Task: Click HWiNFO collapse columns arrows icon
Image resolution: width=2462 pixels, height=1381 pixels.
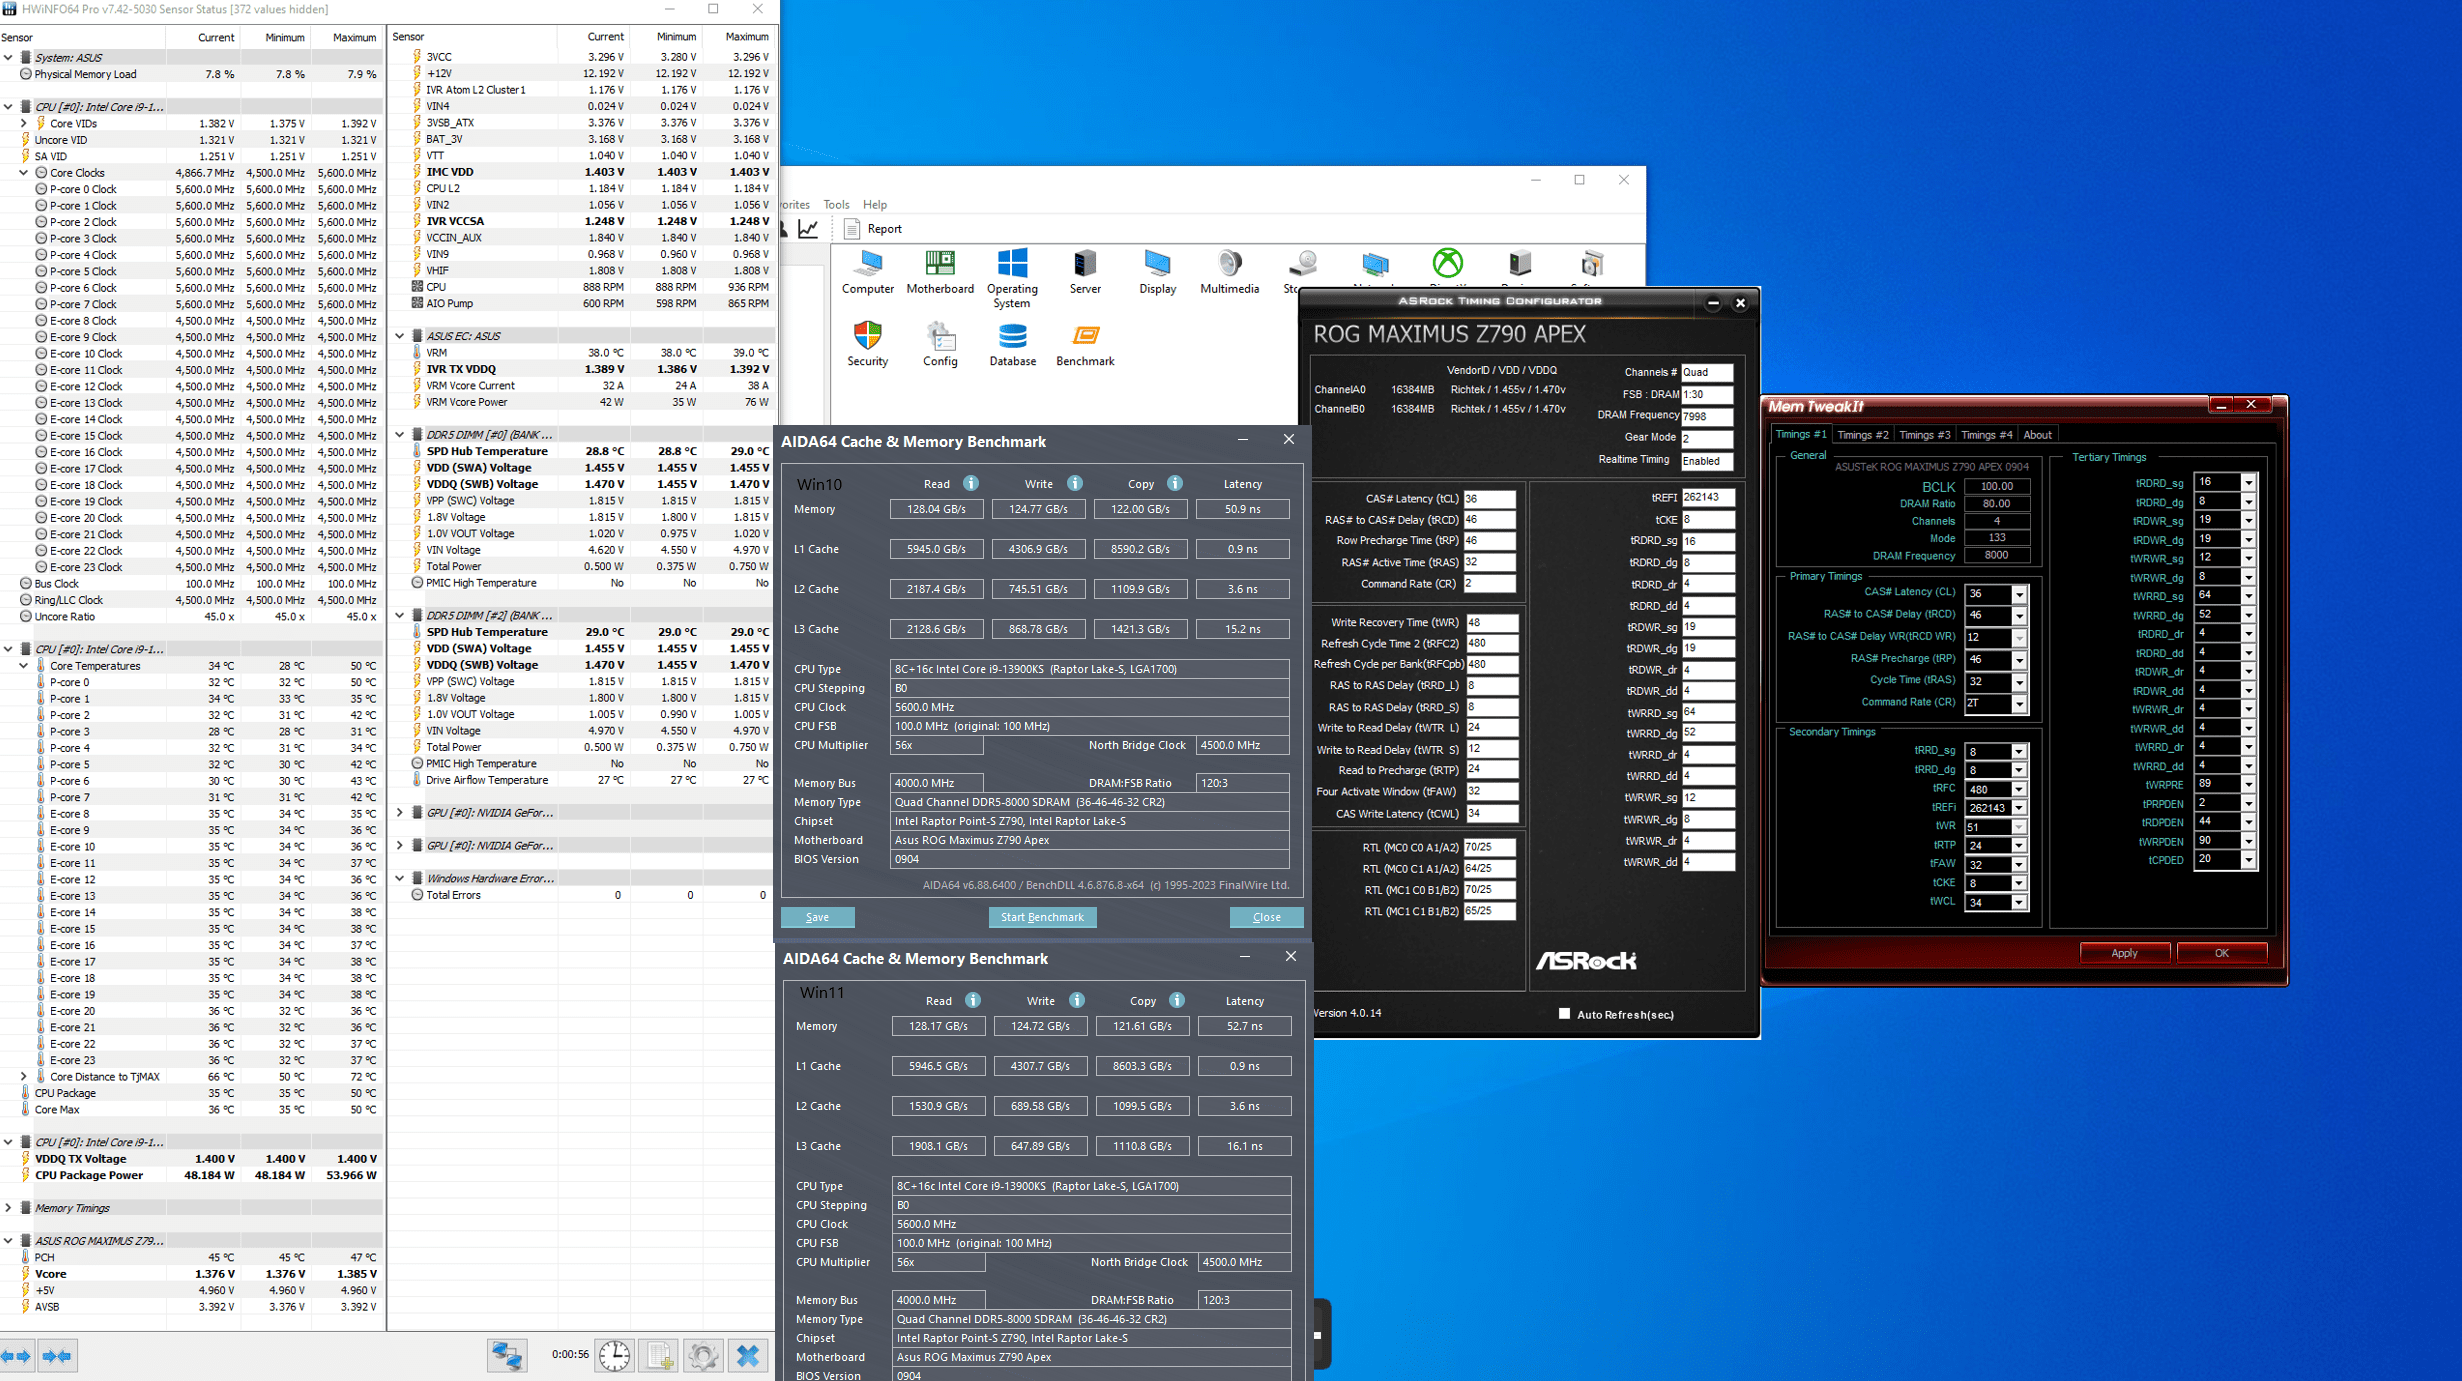Action: point(57,1356)
